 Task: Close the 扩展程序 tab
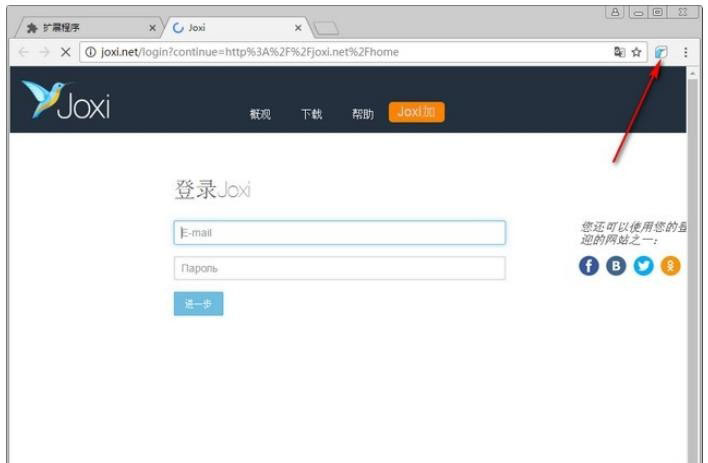tap(153, 28)
